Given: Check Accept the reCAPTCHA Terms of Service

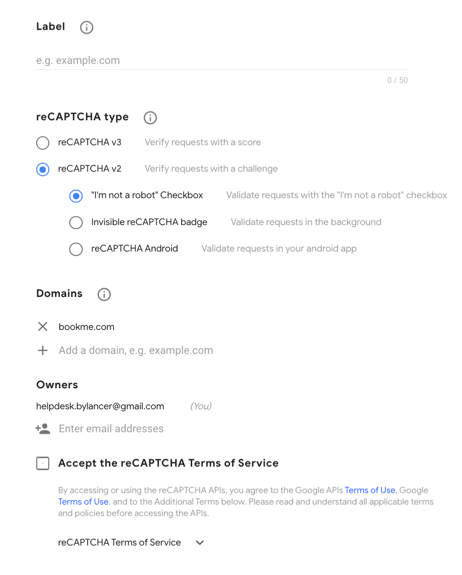Looking at the screenshot, I should coord(43,463).
